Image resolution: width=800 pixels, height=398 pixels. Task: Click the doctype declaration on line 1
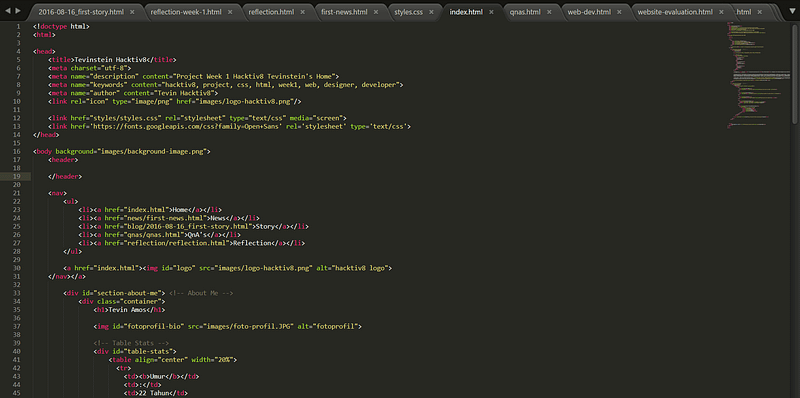click(x=61, y=27)
